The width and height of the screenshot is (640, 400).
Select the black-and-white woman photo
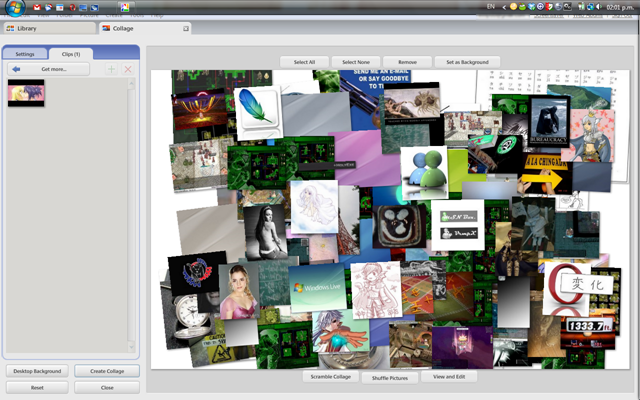coord(266,232)
